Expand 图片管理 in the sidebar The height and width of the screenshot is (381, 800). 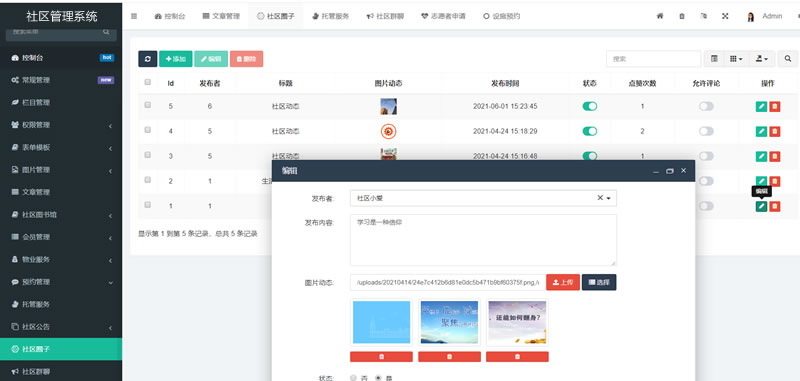(x=61, y=170)
